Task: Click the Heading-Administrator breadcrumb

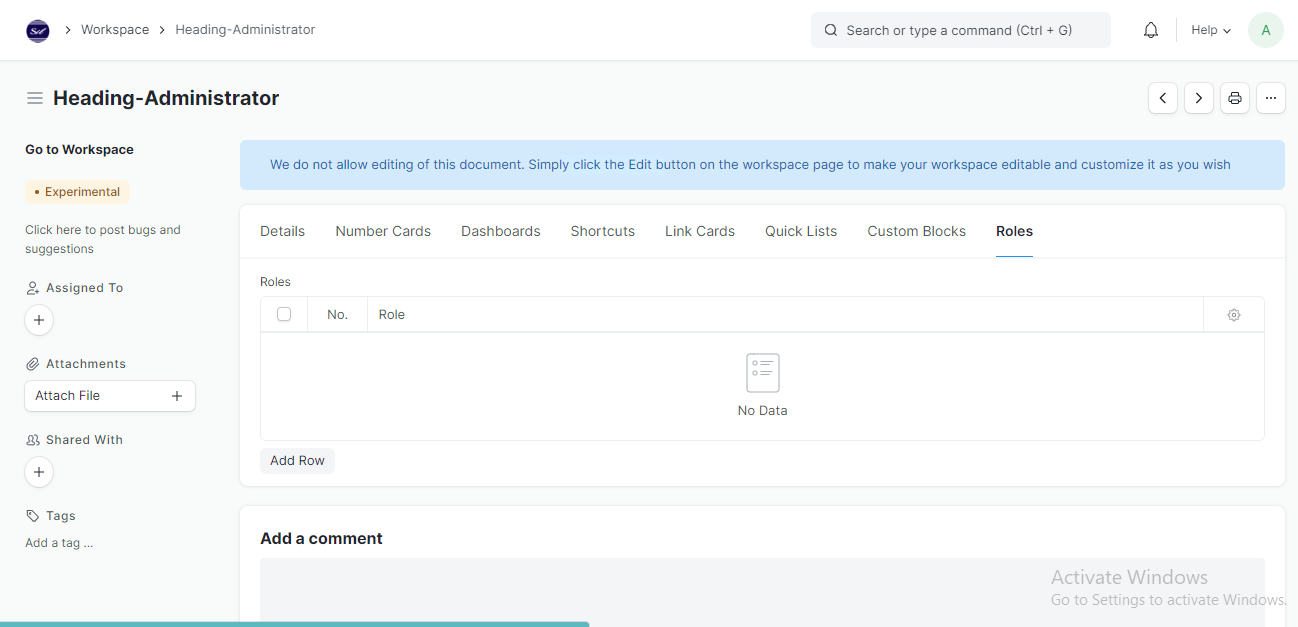Action: click(245, 30)
